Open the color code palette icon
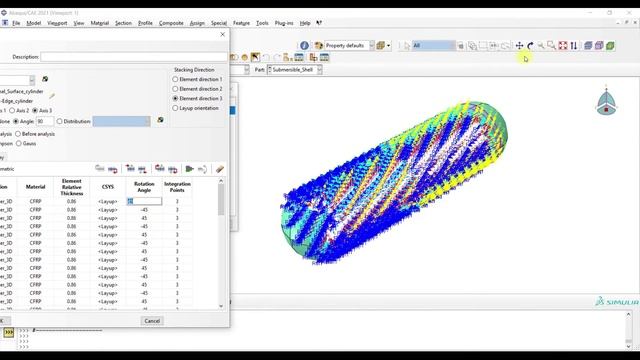 click(x=319, y=46)
